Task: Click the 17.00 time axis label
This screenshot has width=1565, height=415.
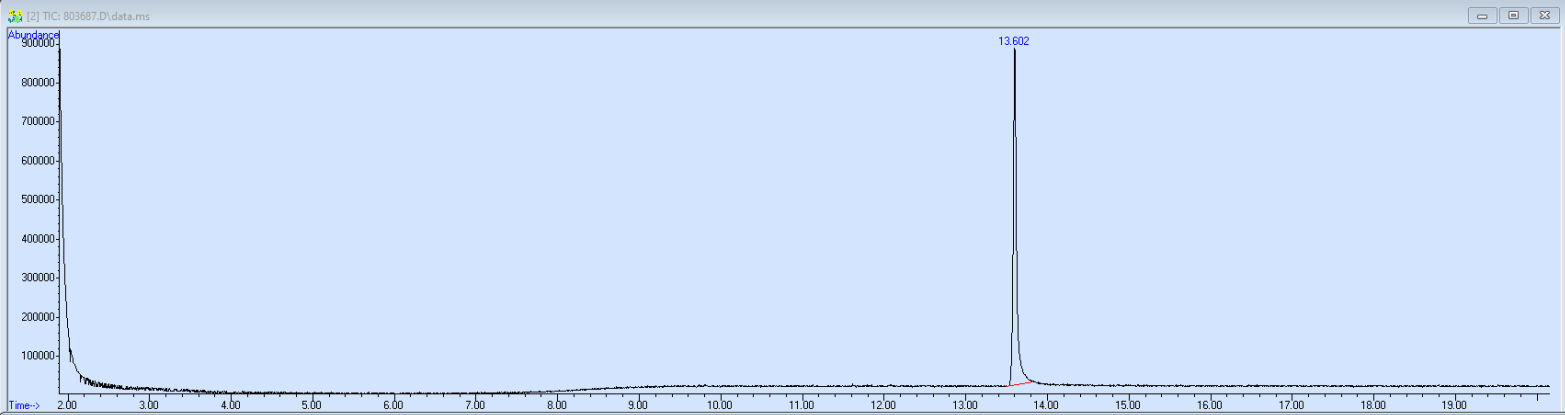Action: point(1291,405)
